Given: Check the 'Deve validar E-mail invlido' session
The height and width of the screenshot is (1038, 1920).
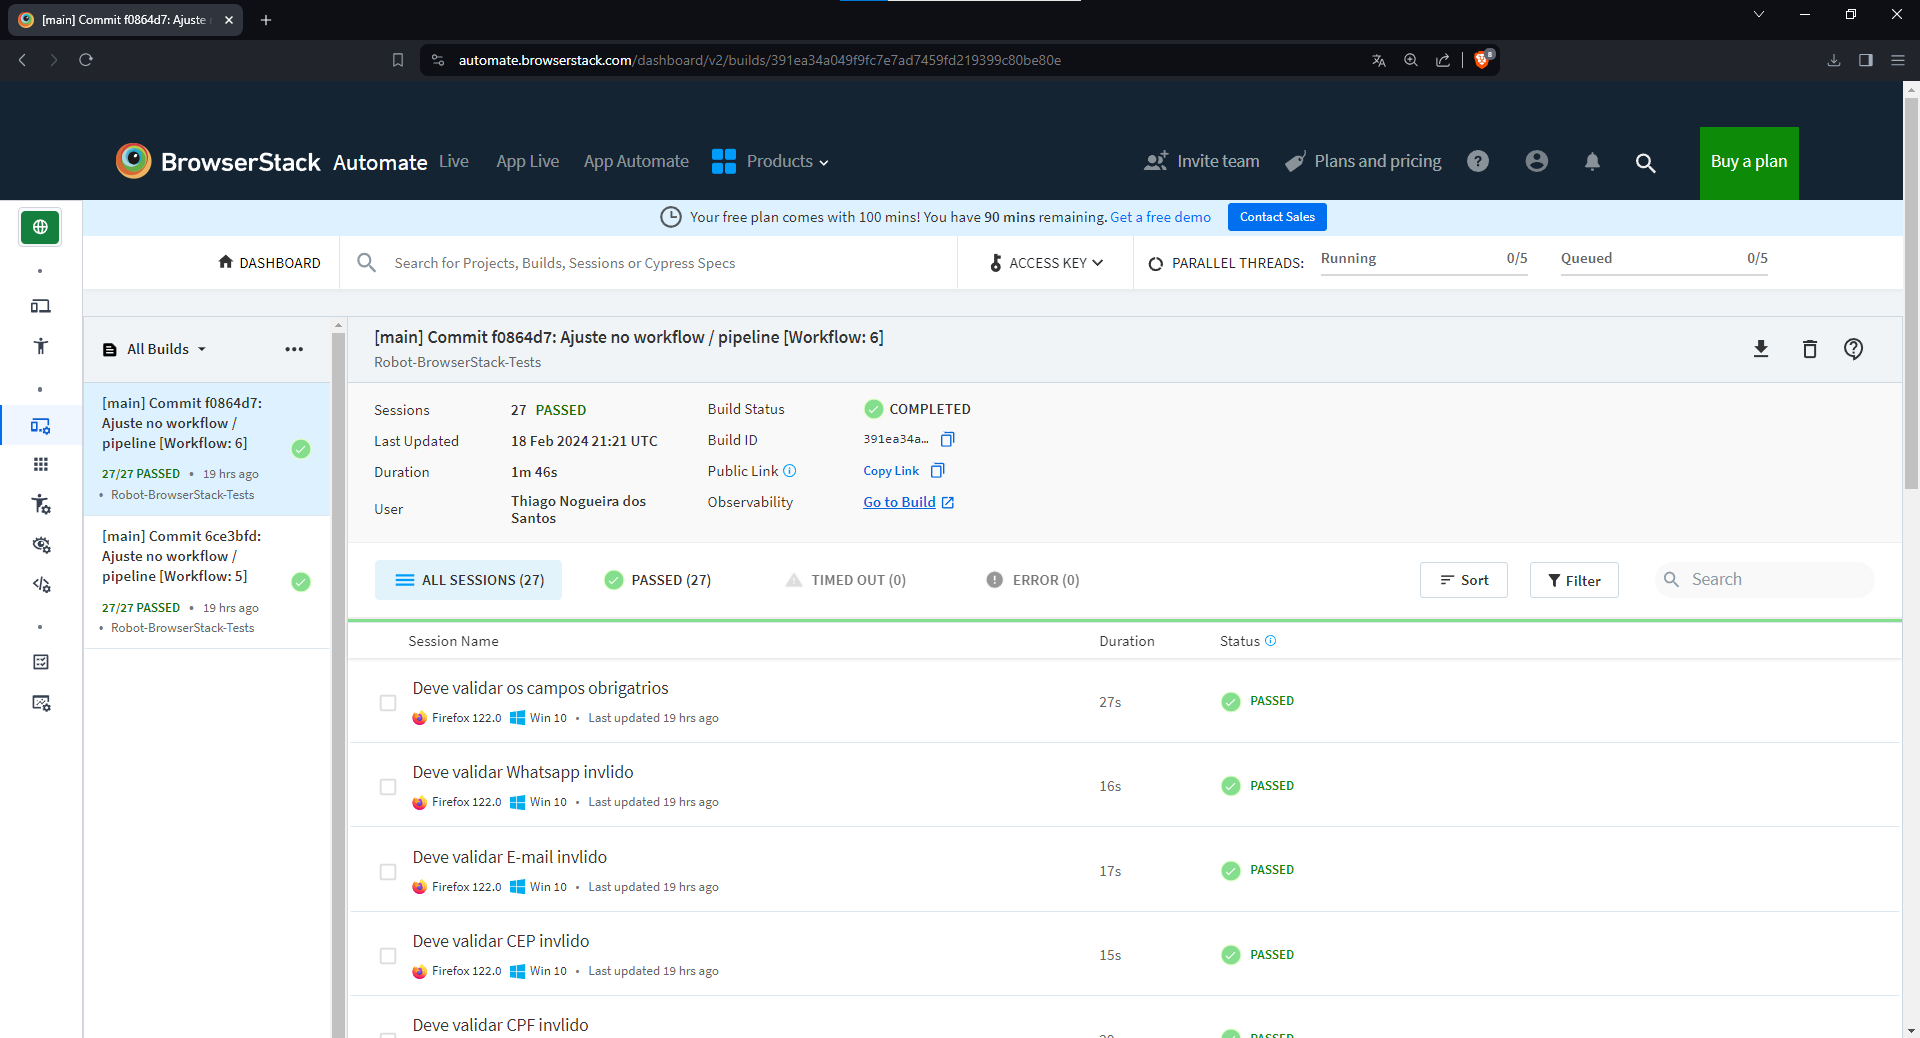Looking at the screenshot, I should tap(388, 872).
